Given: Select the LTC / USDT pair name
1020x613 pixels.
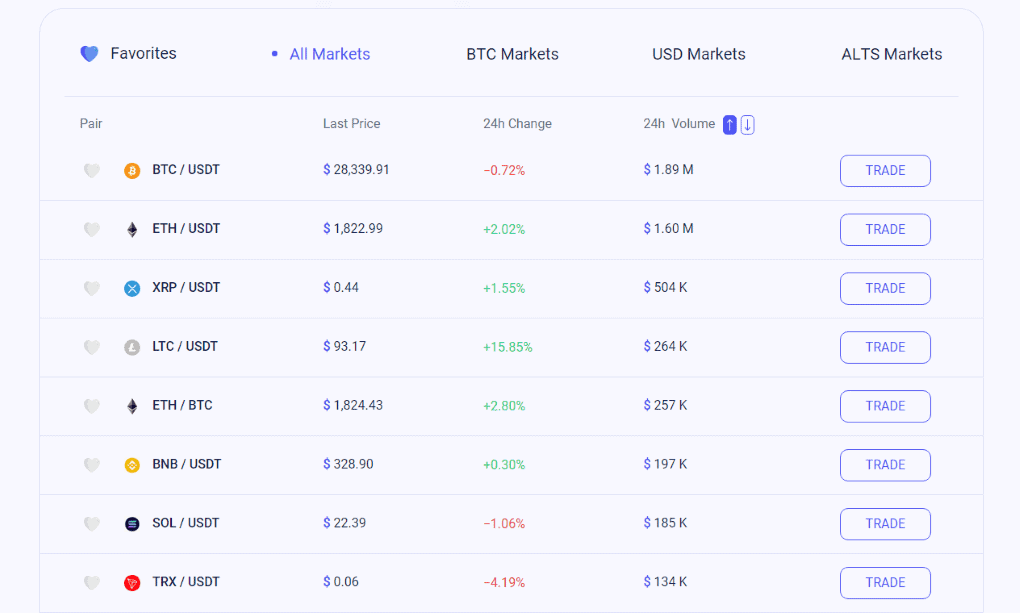Looking at the screenshot, I should point(185,346).
